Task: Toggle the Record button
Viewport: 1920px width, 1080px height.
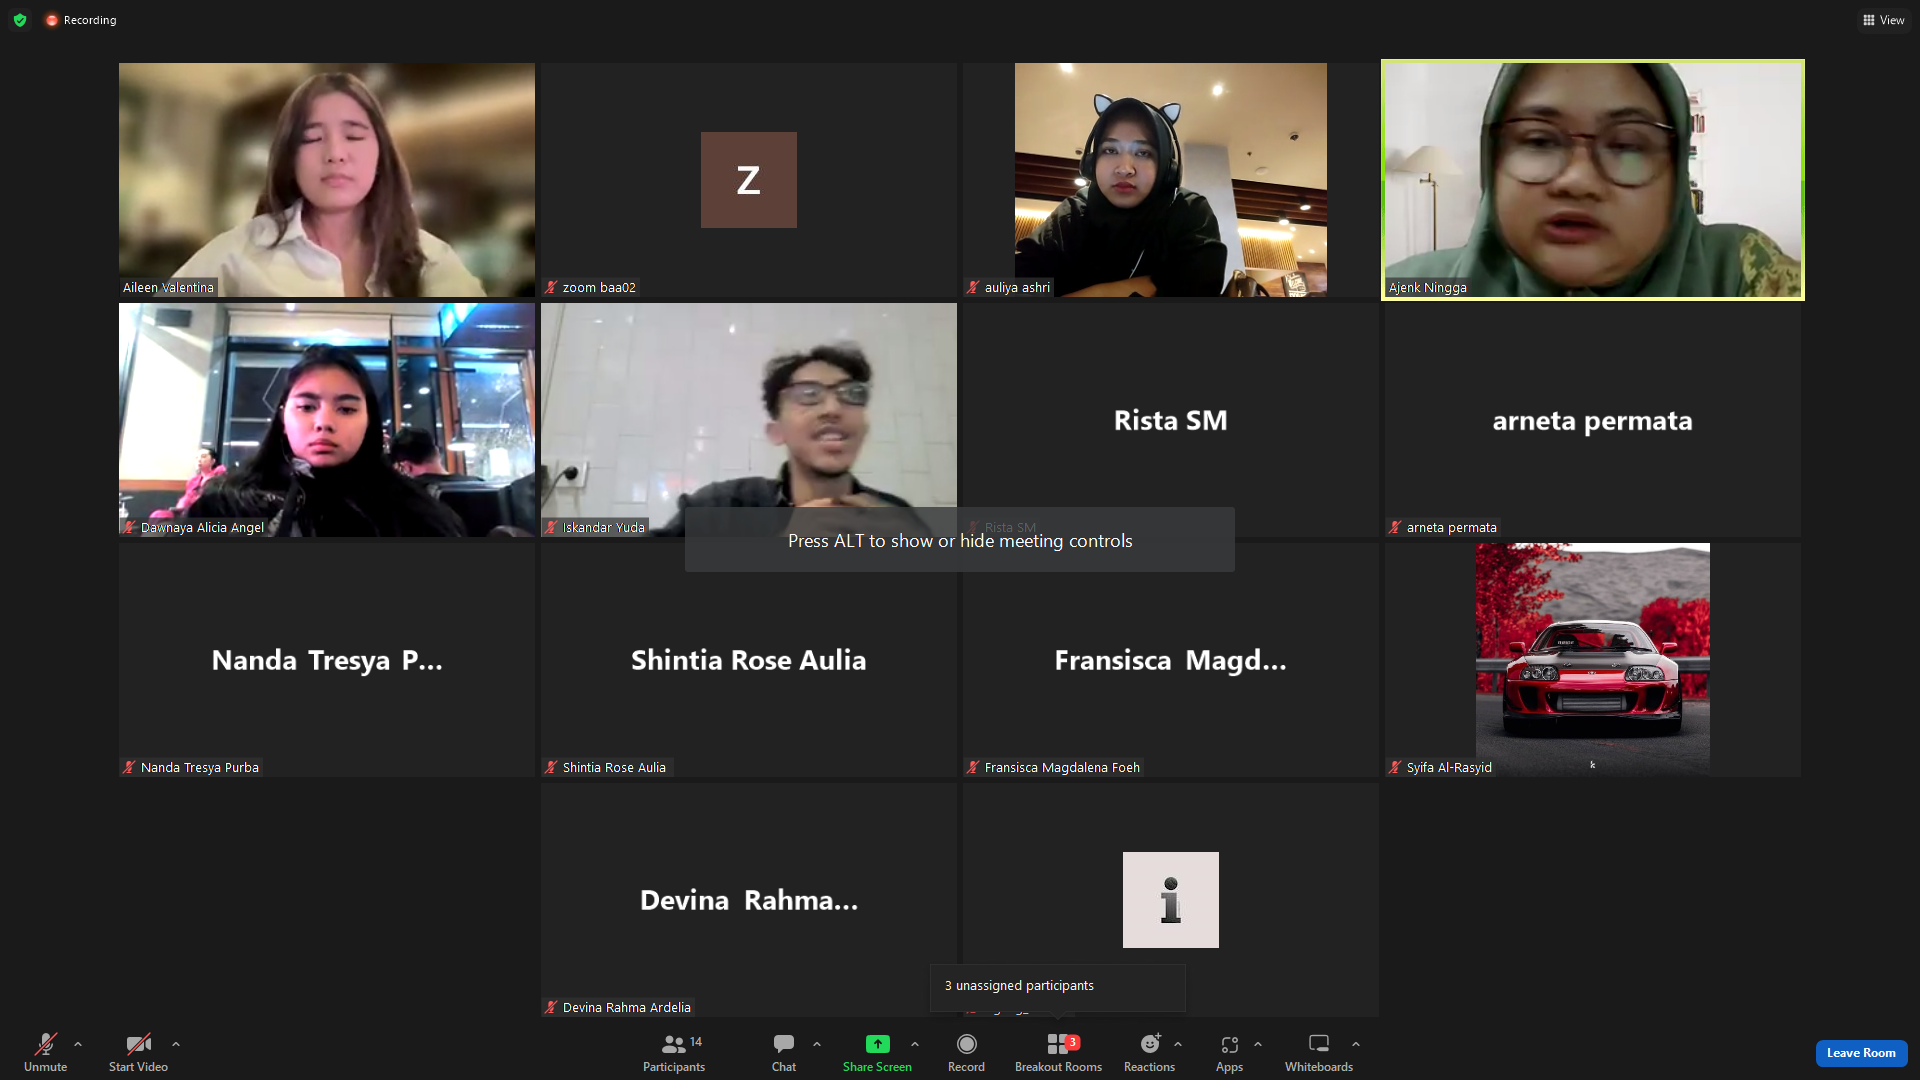Action: click(966, 1052)
